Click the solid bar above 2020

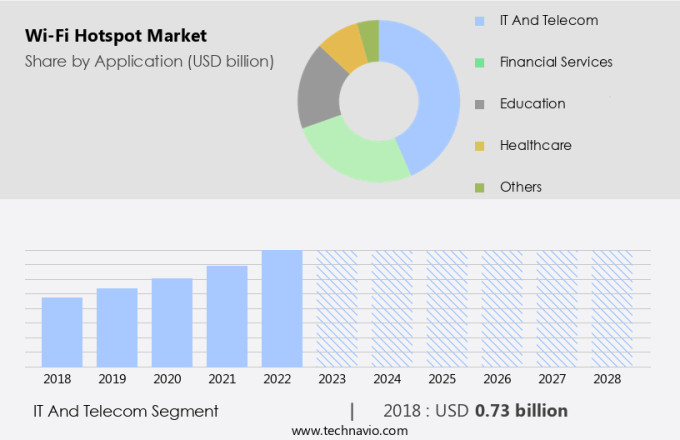point(172,322)
